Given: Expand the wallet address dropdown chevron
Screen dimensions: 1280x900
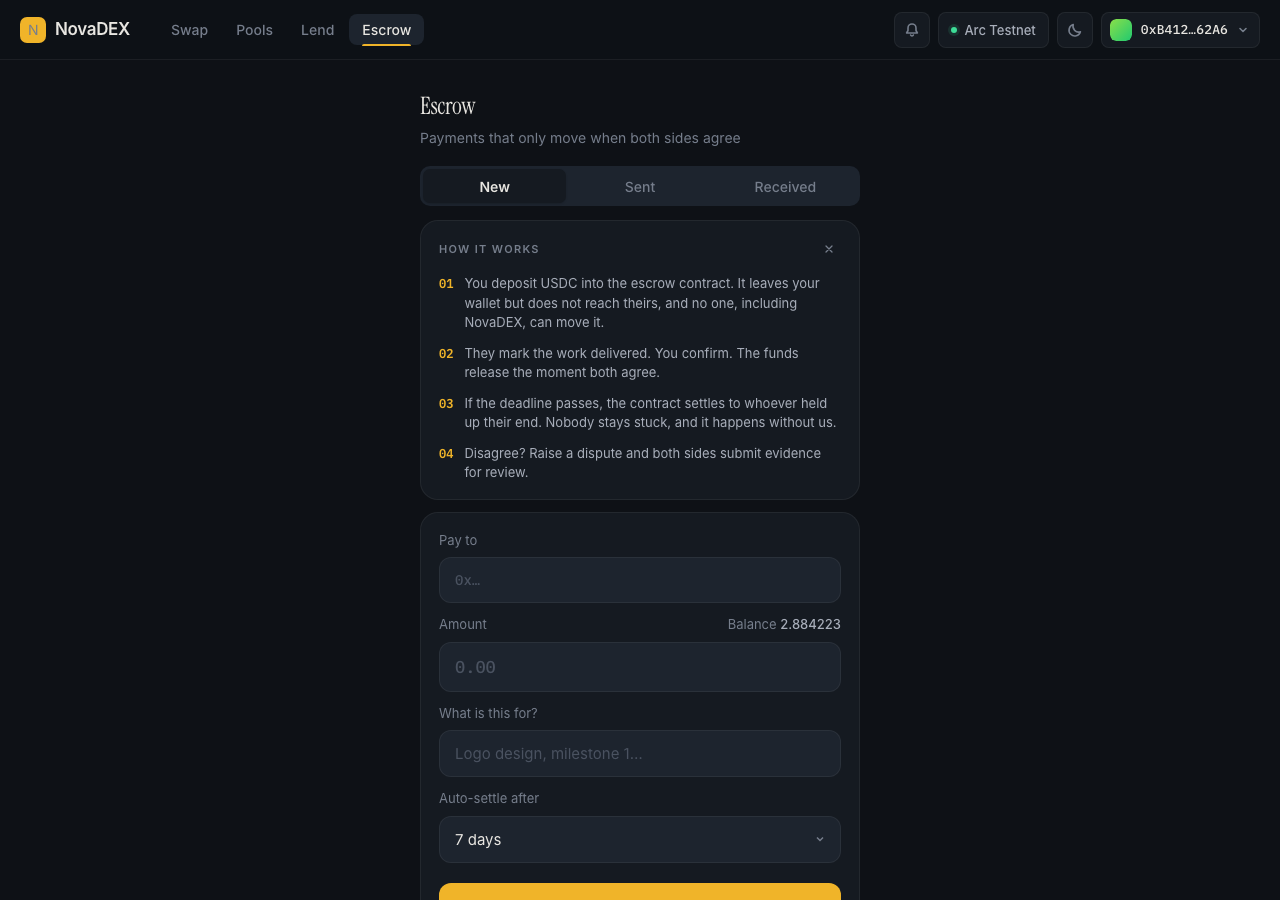Looking at the screenshot, I should click(x=1243, y=30).
